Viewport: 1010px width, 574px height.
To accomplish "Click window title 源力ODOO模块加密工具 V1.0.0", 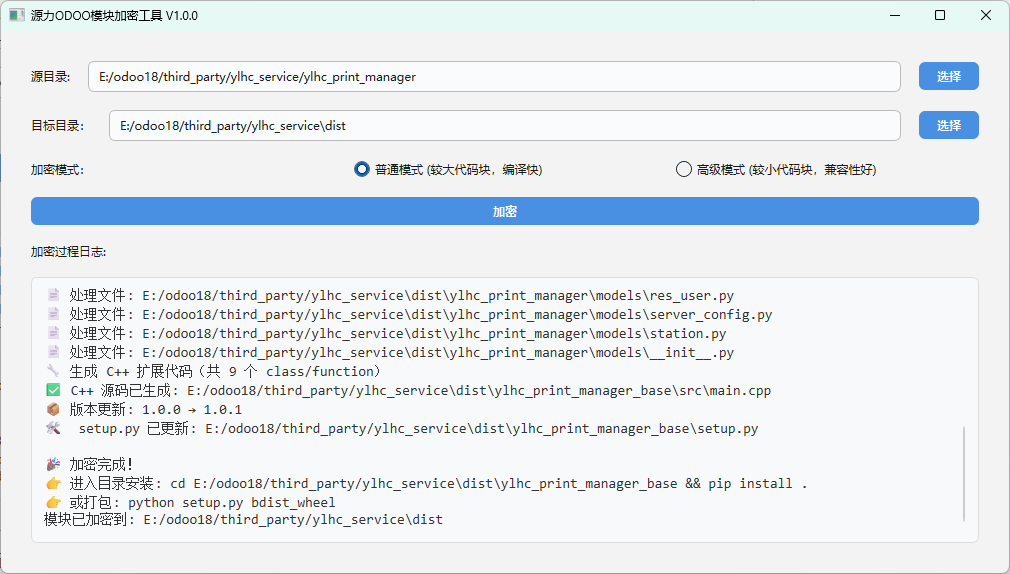I will [114, 15].
